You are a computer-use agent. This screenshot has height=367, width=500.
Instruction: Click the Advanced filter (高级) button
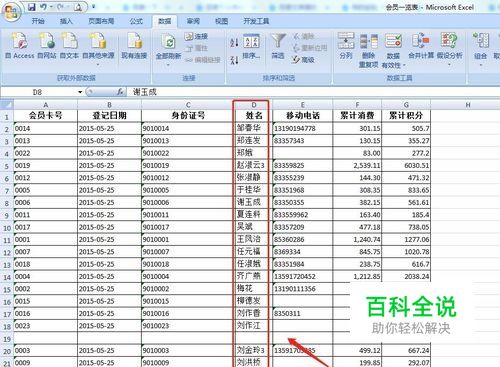pyautogui.click(x=303, y=60)
